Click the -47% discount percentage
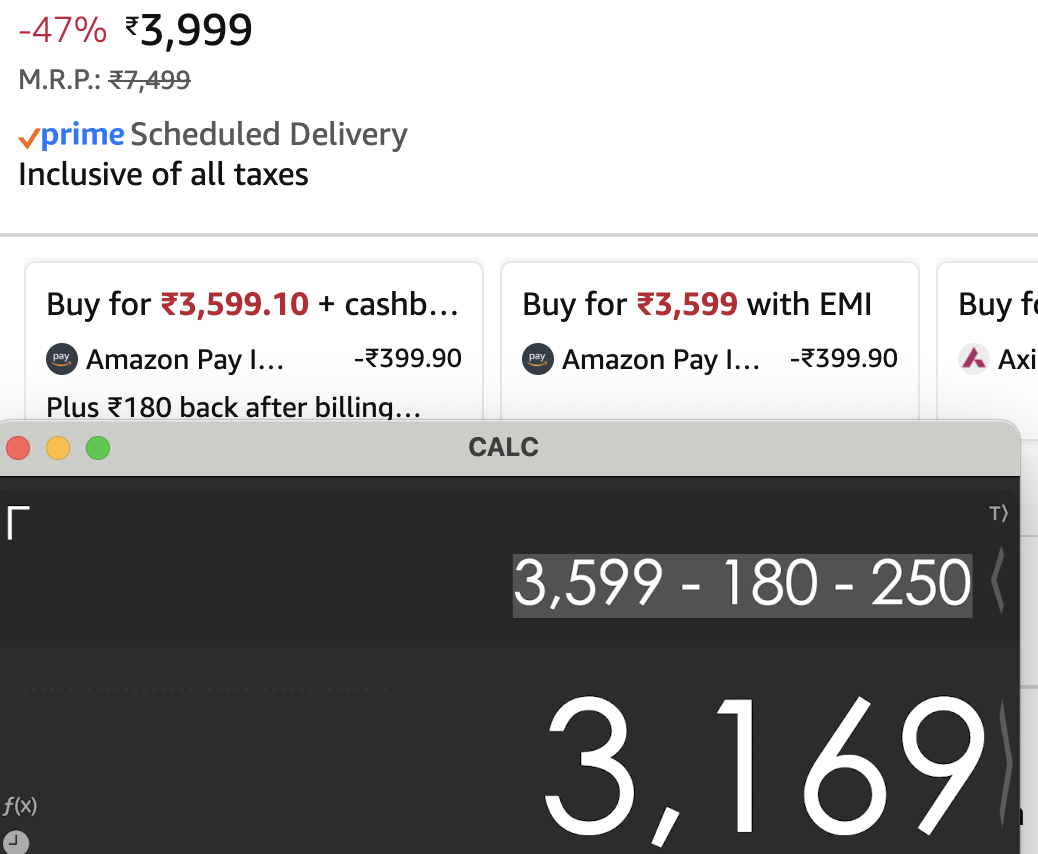Viewport: 1038px width, 854px height. pyautogui.click(x=62, y=28)
